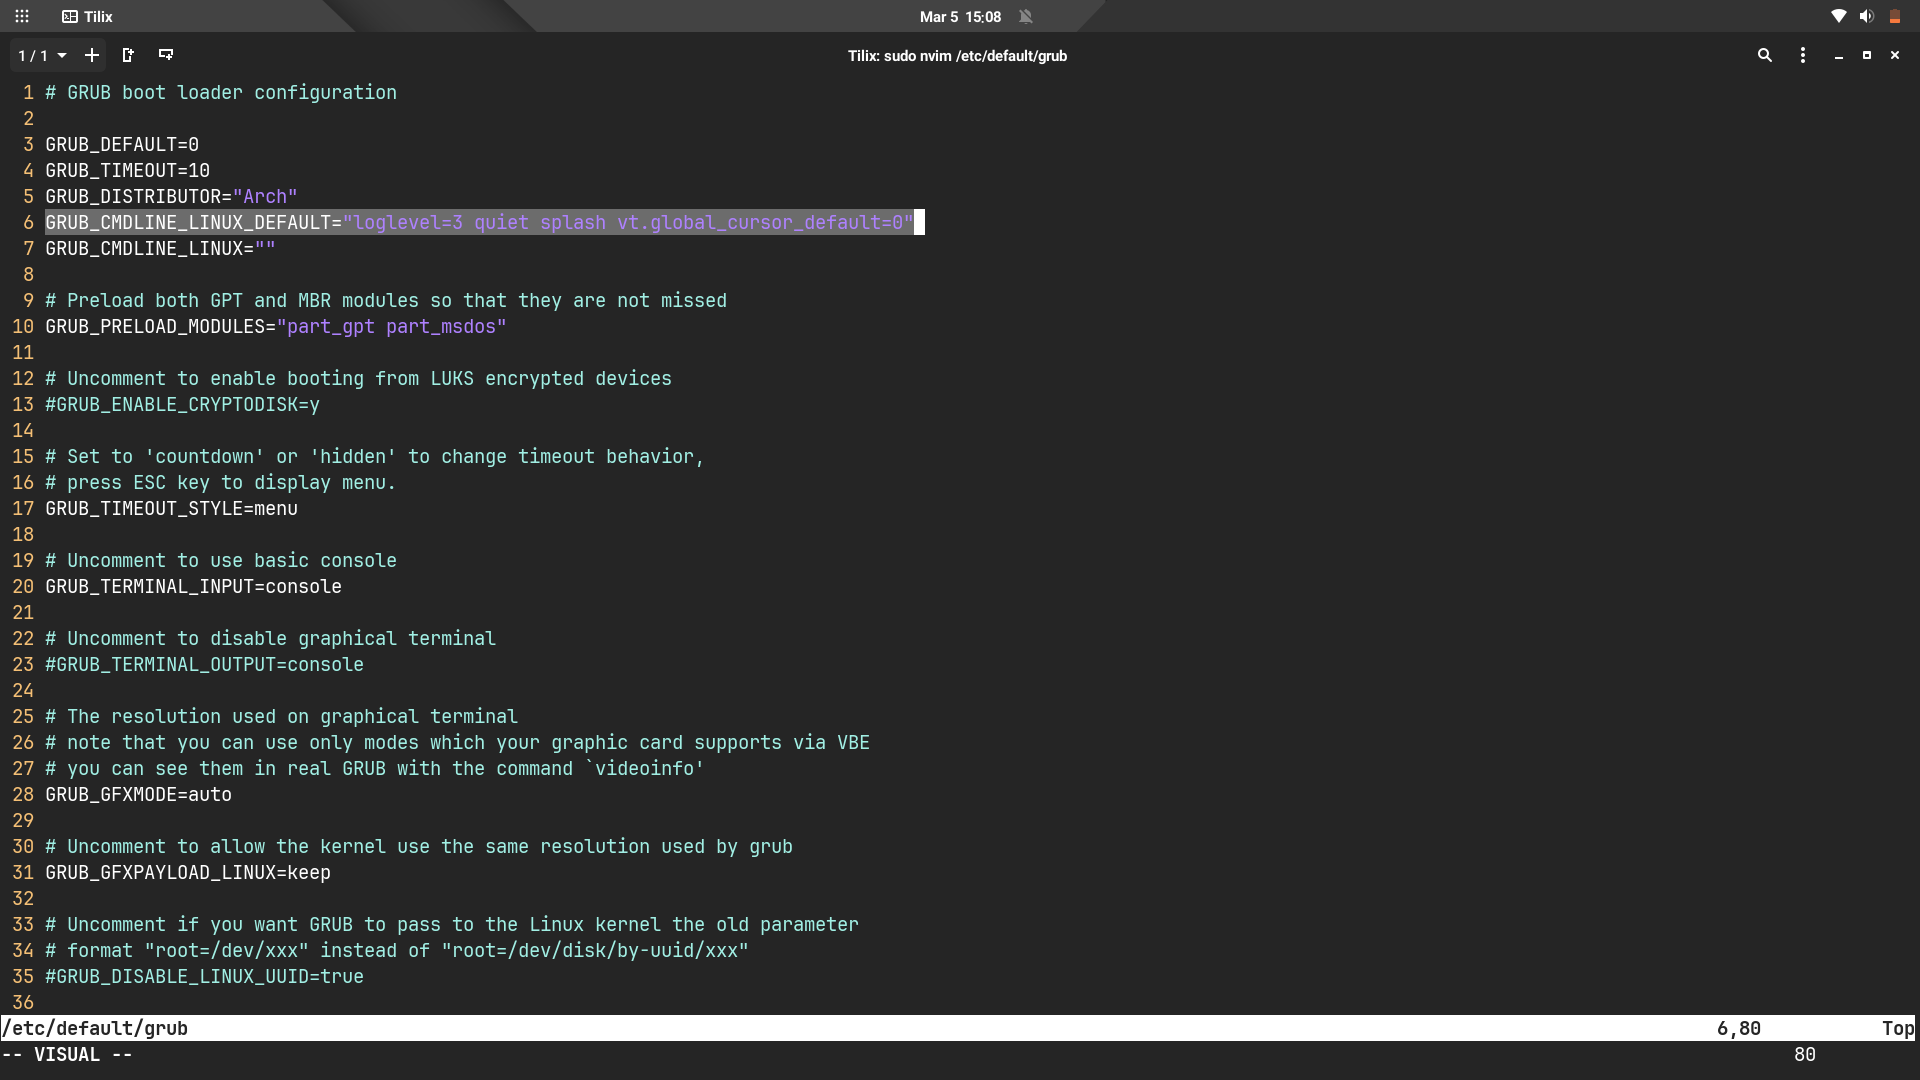
Task: Open the Tilix three-dots menu
Action: (x=1803, y=56)
